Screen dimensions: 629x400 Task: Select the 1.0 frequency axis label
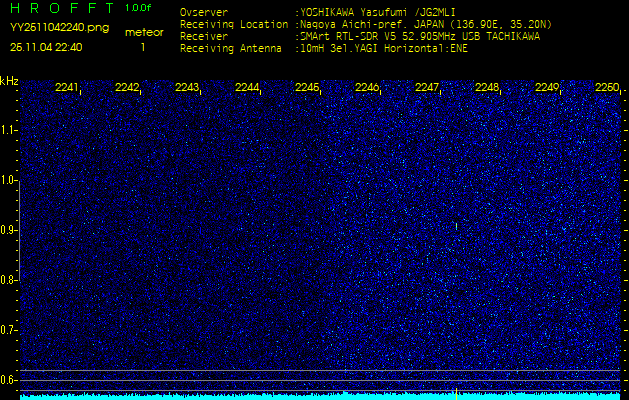pyautogui.click(x=9, y=180)
